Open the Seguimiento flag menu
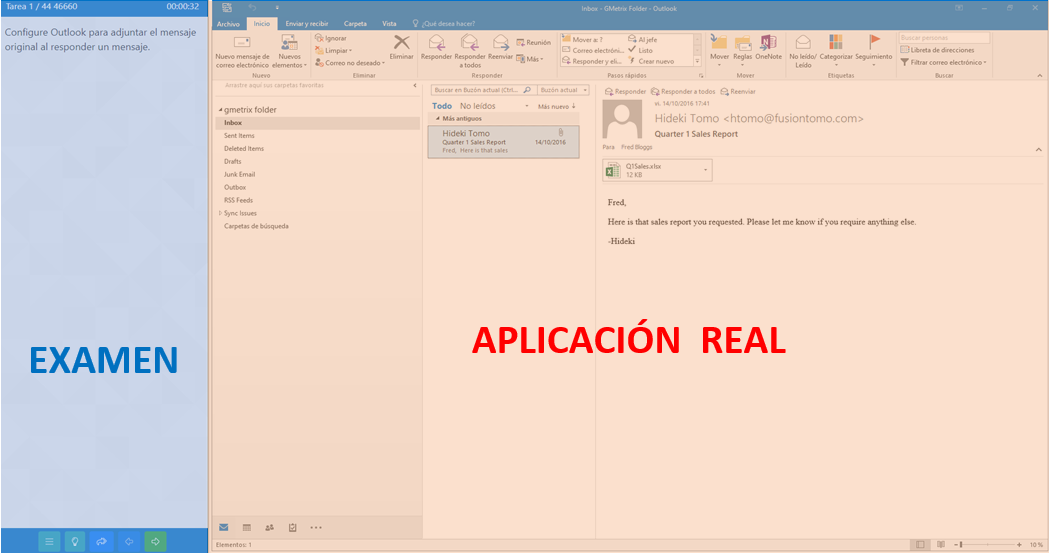Image resolution: width=1049 pixels, height=553 pixels. point(874,49)
